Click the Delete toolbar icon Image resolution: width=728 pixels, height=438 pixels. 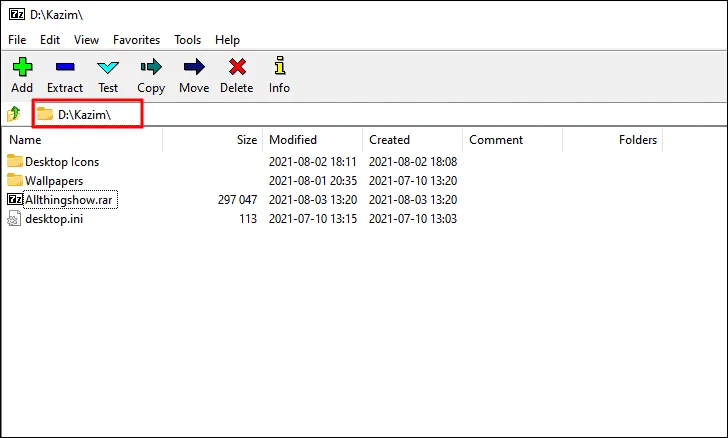click(x=237, y=68)
